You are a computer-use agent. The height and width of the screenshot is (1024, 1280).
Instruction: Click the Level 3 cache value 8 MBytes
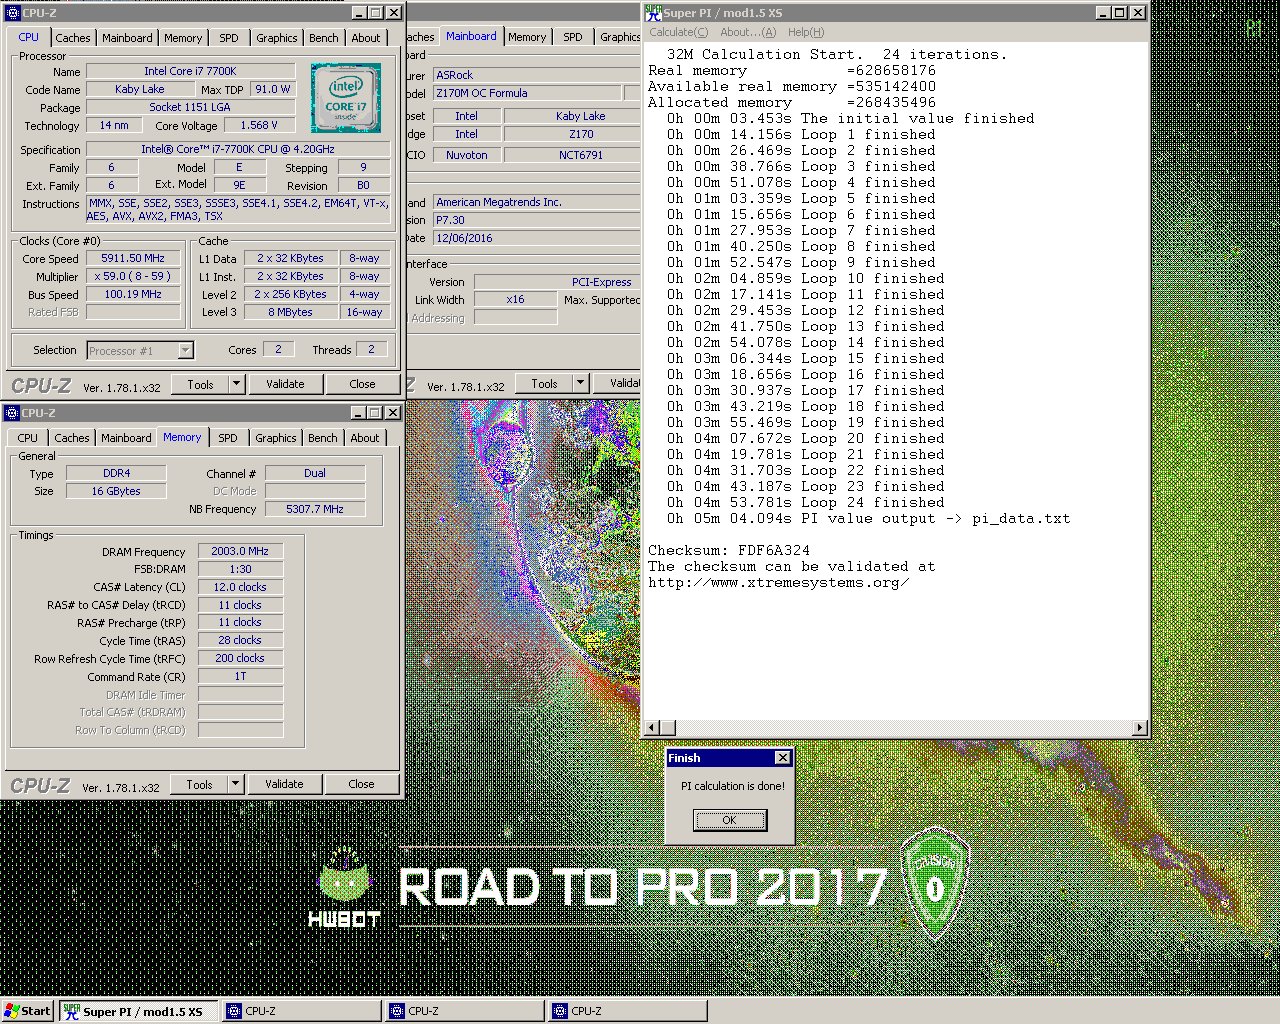290,312
